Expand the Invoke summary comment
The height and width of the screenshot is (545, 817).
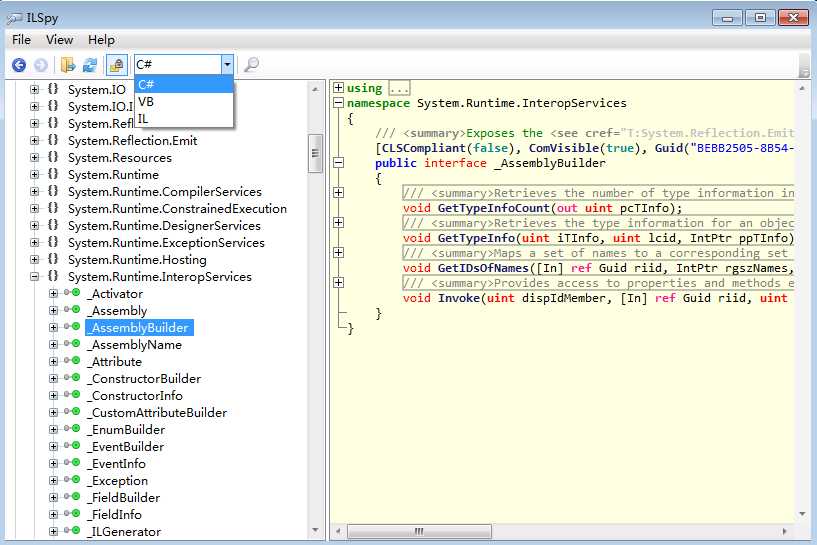pos(339,282)
